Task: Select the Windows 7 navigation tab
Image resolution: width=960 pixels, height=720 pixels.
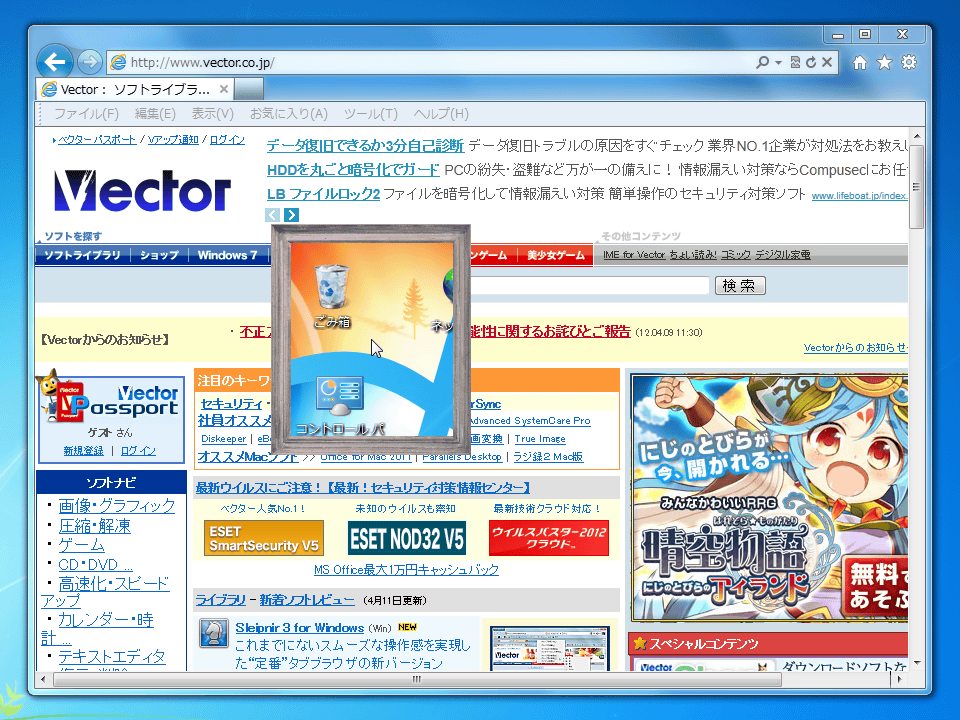Action: click(227, 255)
